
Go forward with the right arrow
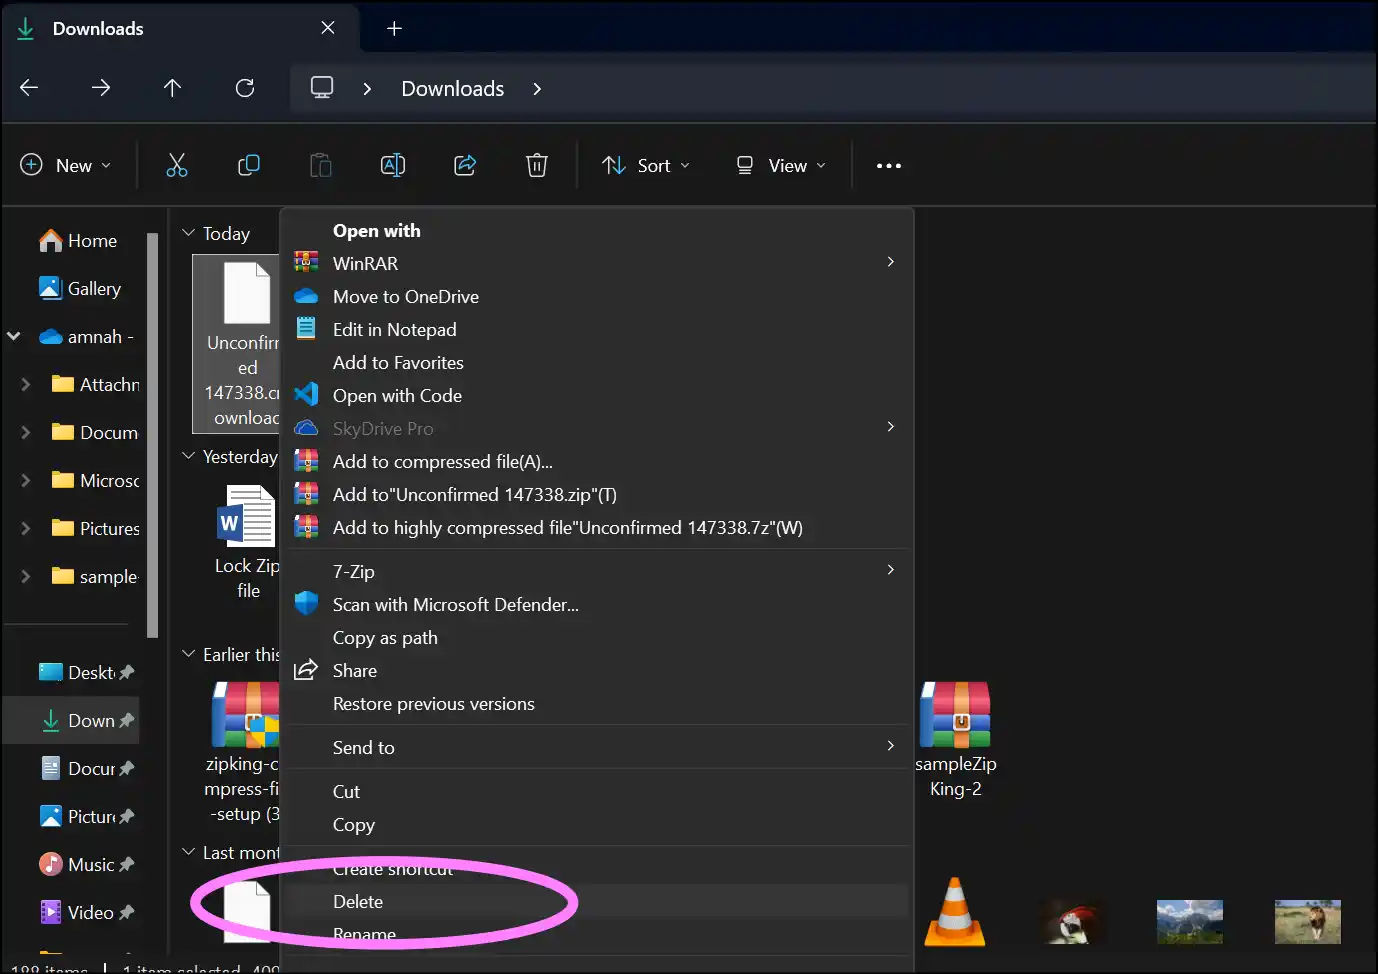pos(101,88)
